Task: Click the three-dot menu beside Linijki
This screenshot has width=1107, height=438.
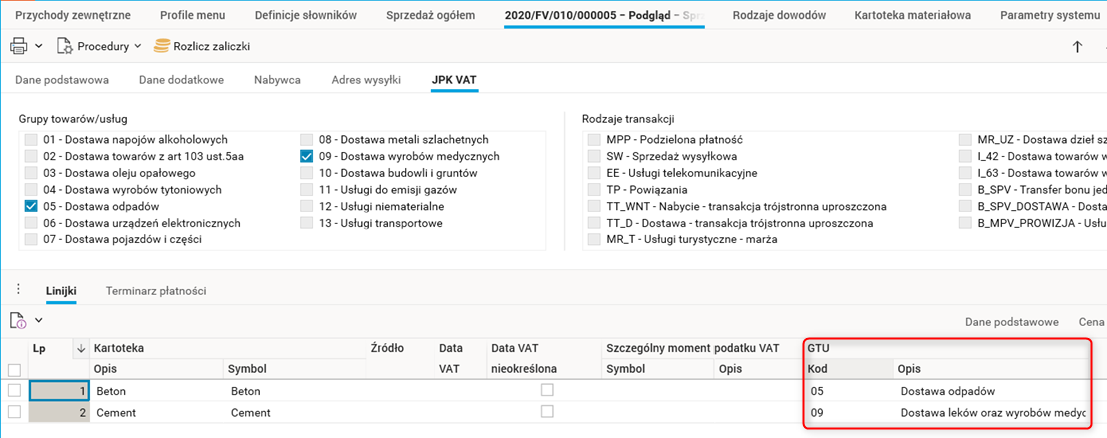Action: [17, 290]
